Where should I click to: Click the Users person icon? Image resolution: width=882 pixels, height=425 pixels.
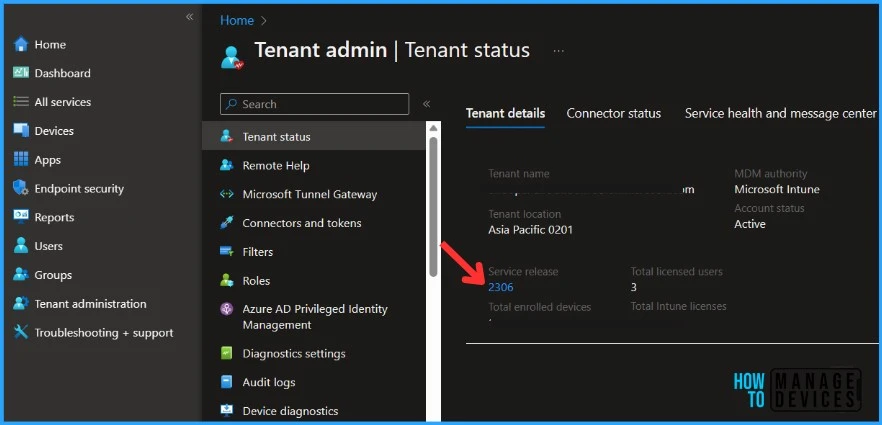21,246
